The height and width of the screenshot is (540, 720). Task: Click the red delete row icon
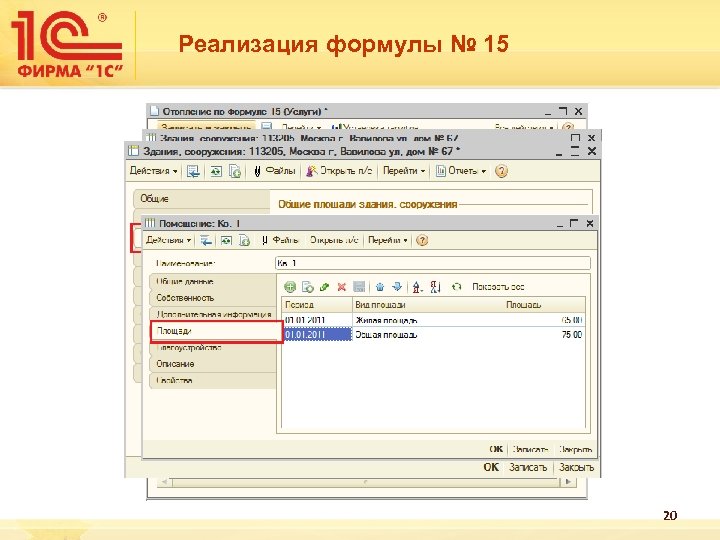click(341, 287)
